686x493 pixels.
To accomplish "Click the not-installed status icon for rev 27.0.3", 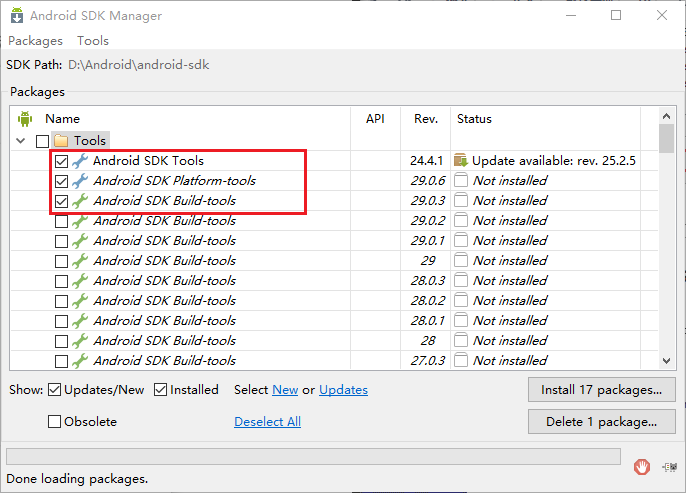I will 461,360.
